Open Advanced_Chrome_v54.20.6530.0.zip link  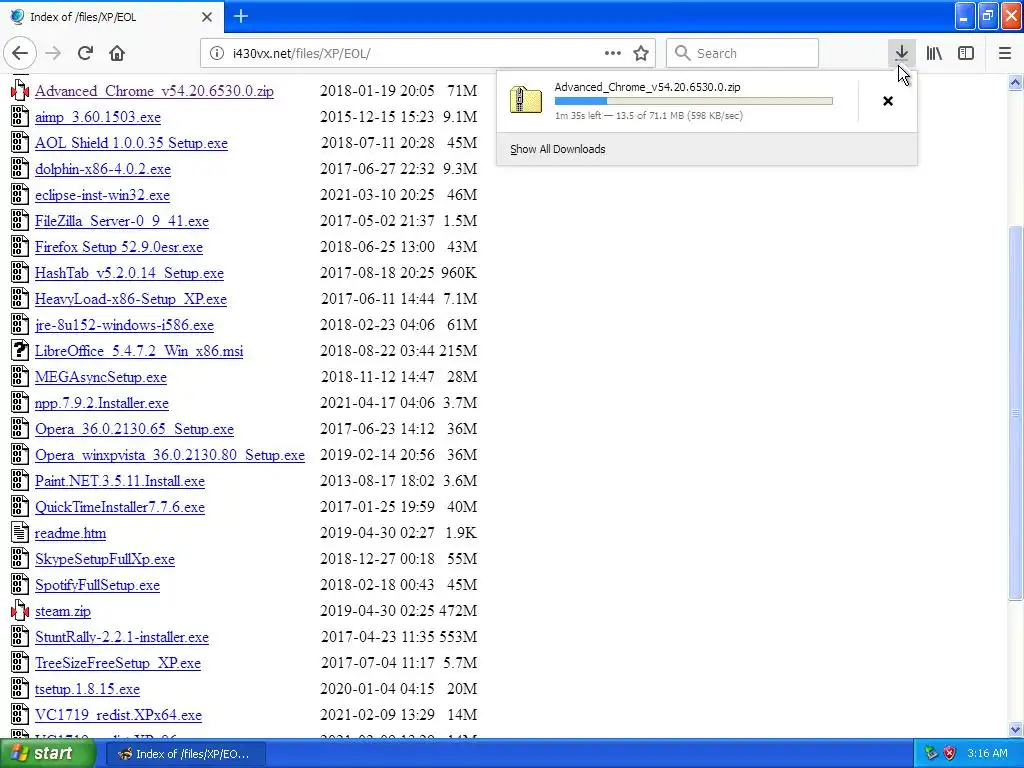pos(154,91)
